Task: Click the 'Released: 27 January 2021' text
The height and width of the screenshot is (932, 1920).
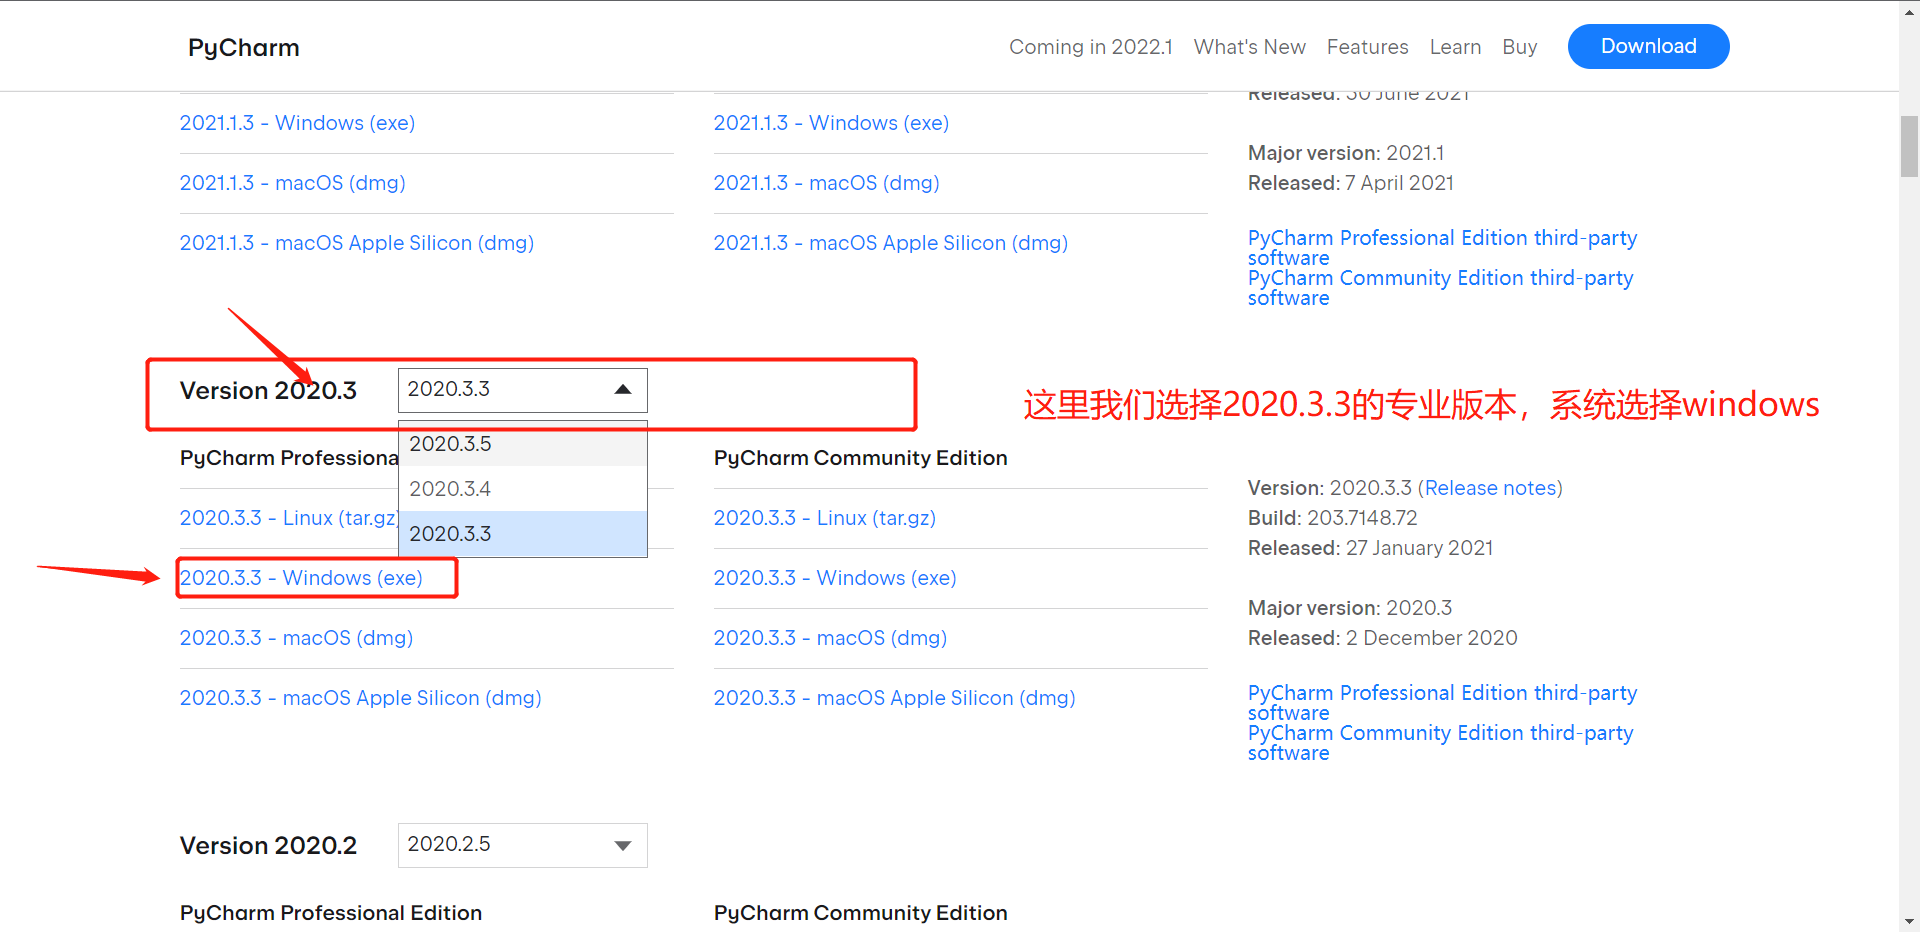Action: pos(1370,548)
